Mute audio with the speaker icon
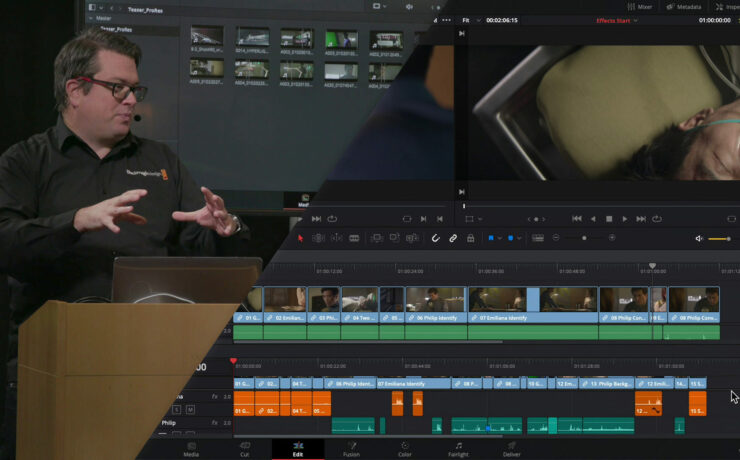 [699, 239]
